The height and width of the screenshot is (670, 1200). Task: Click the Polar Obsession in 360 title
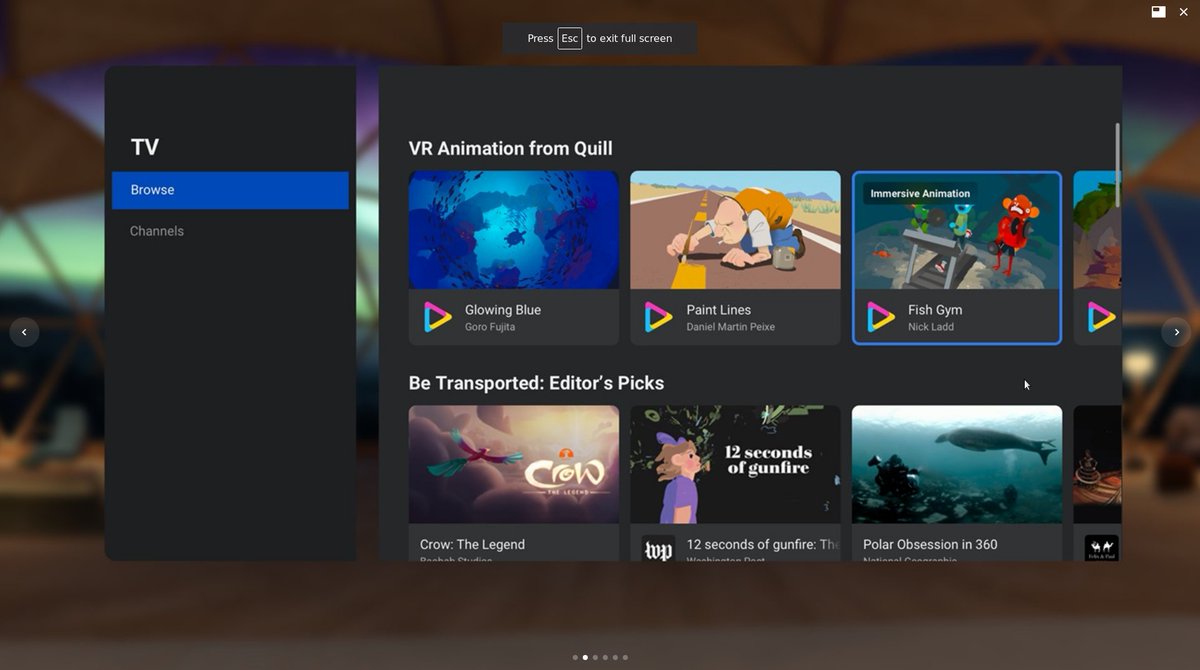coord(930,545)
